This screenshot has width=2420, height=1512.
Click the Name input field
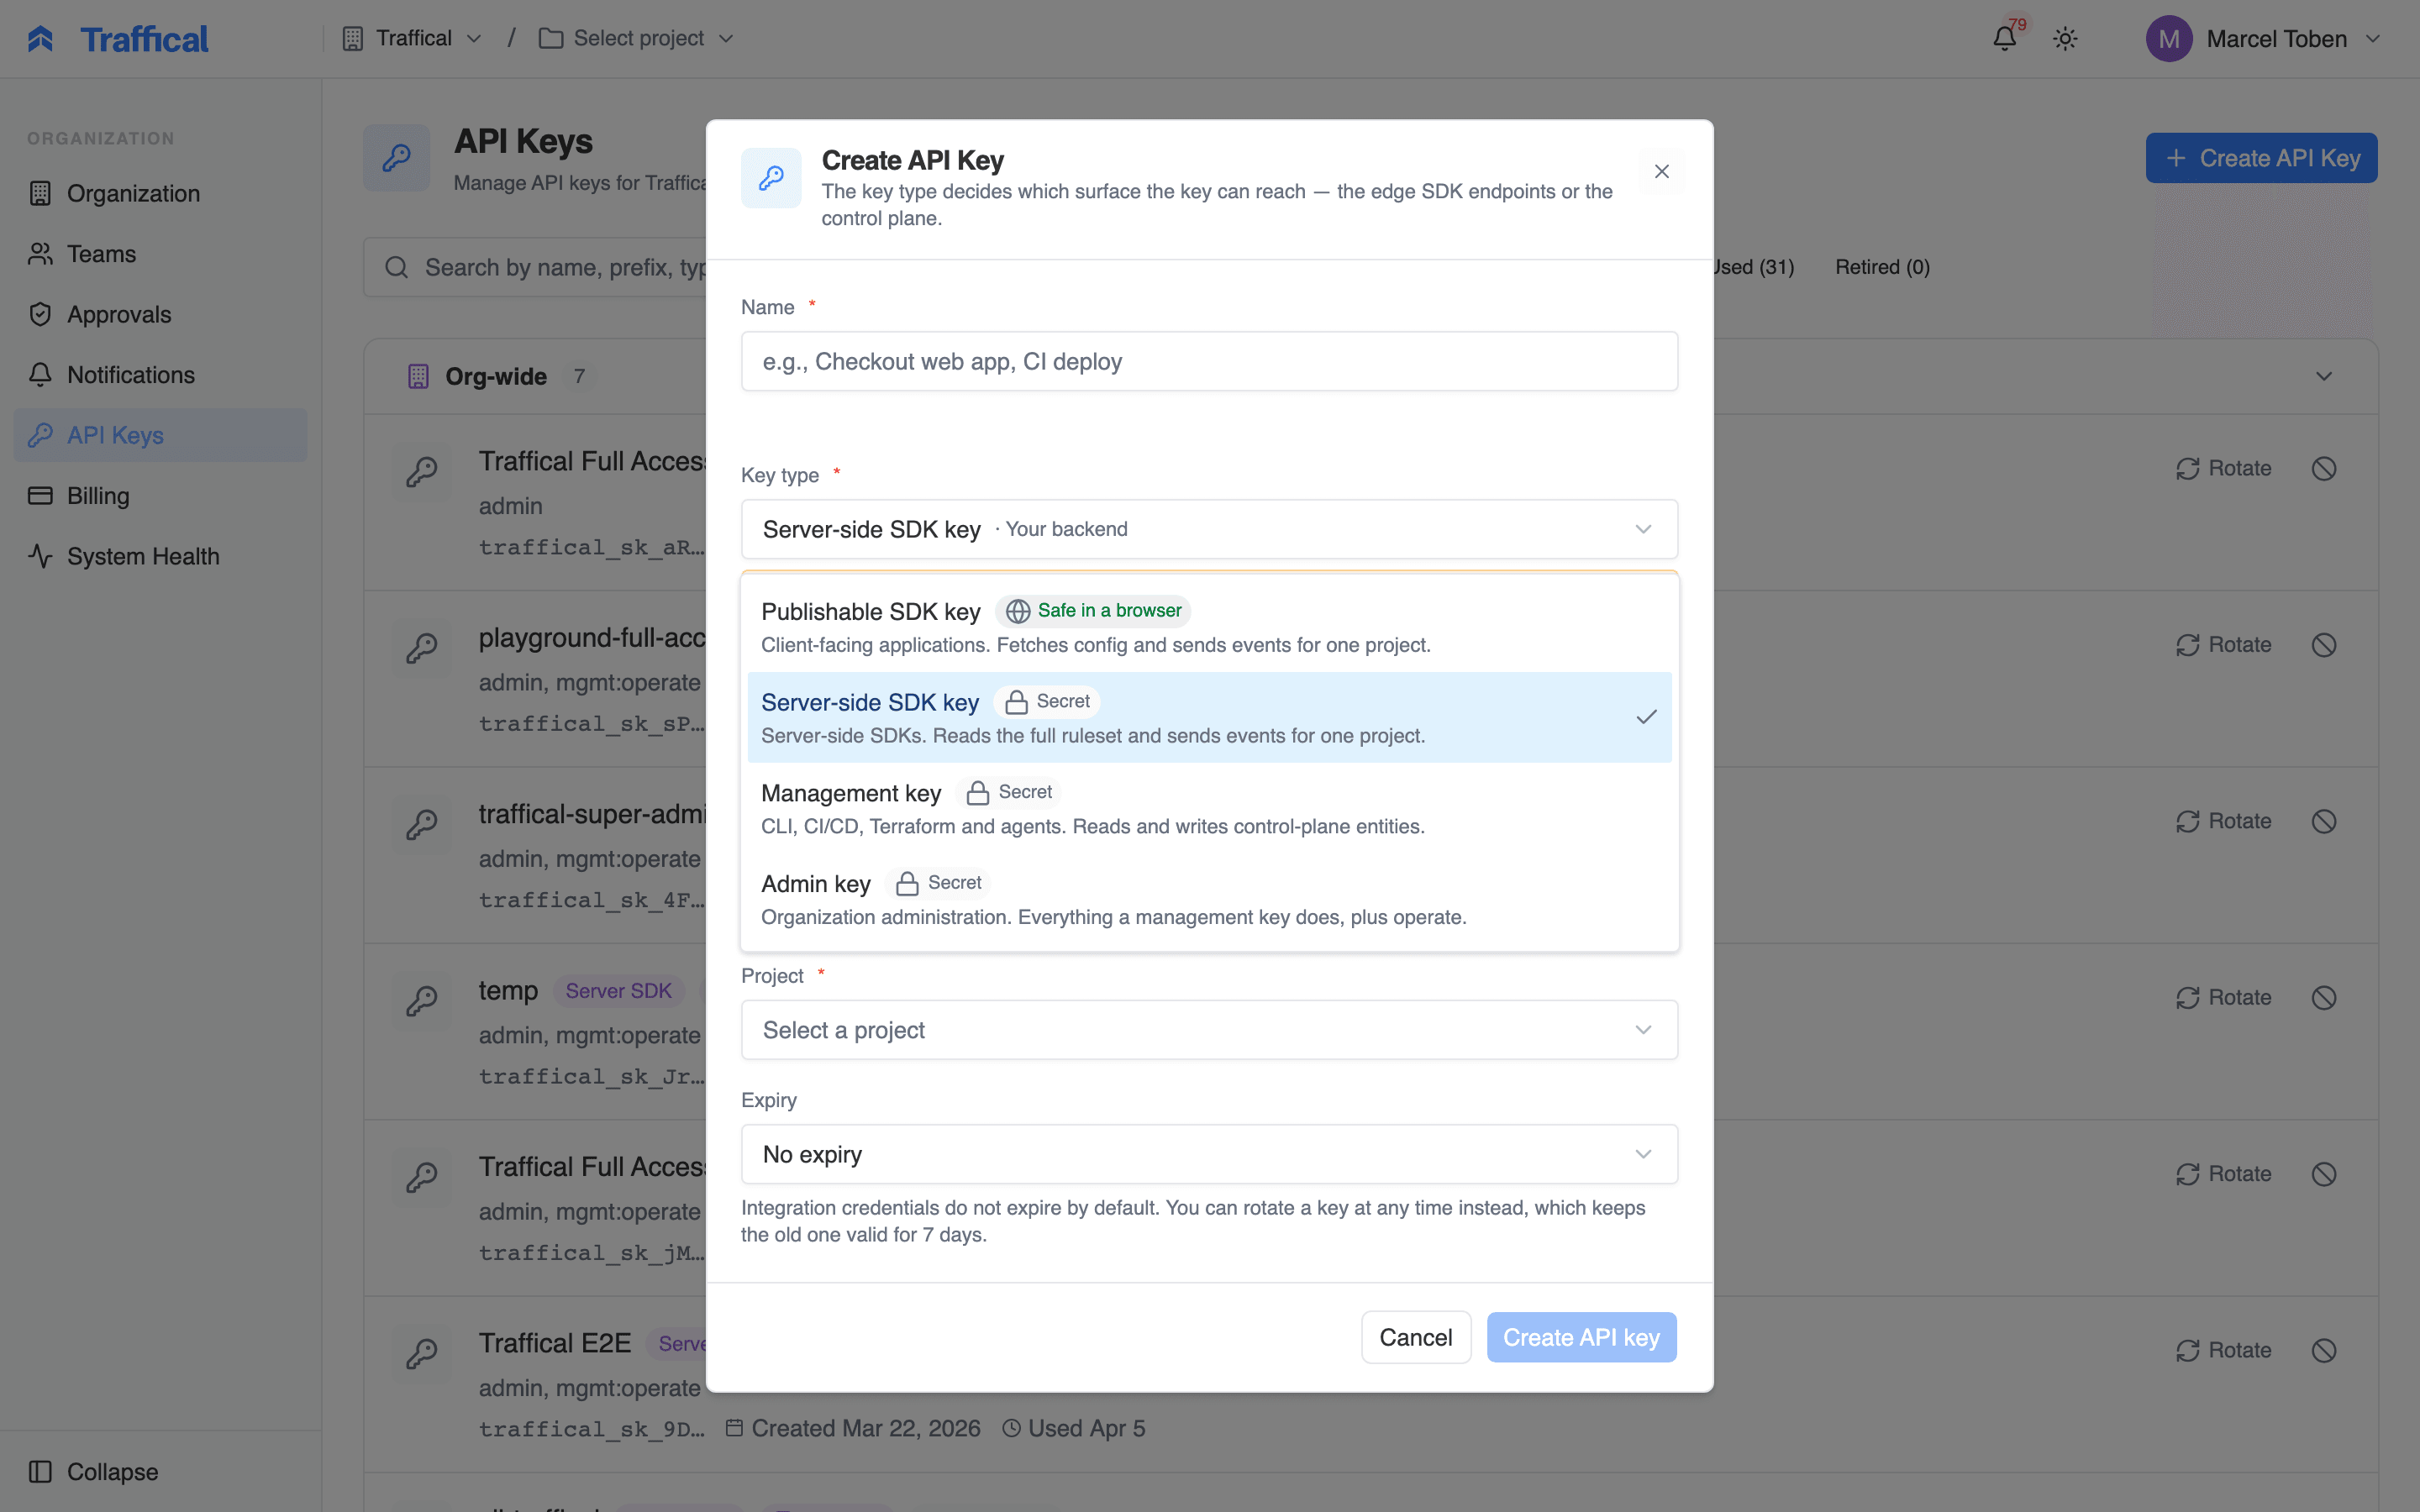[1209, 361]
